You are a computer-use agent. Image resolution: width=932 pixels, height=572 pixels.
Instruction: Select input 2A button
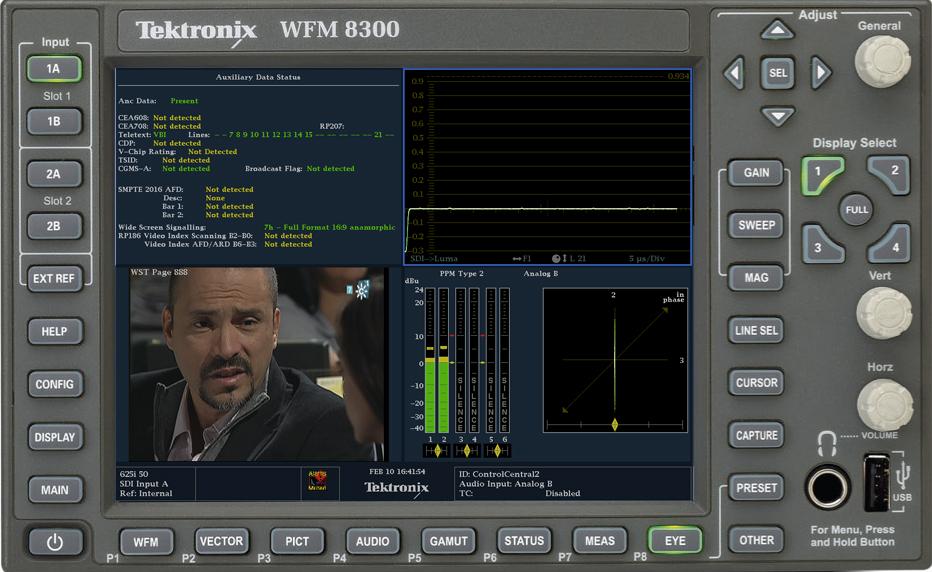coord(53,174)
